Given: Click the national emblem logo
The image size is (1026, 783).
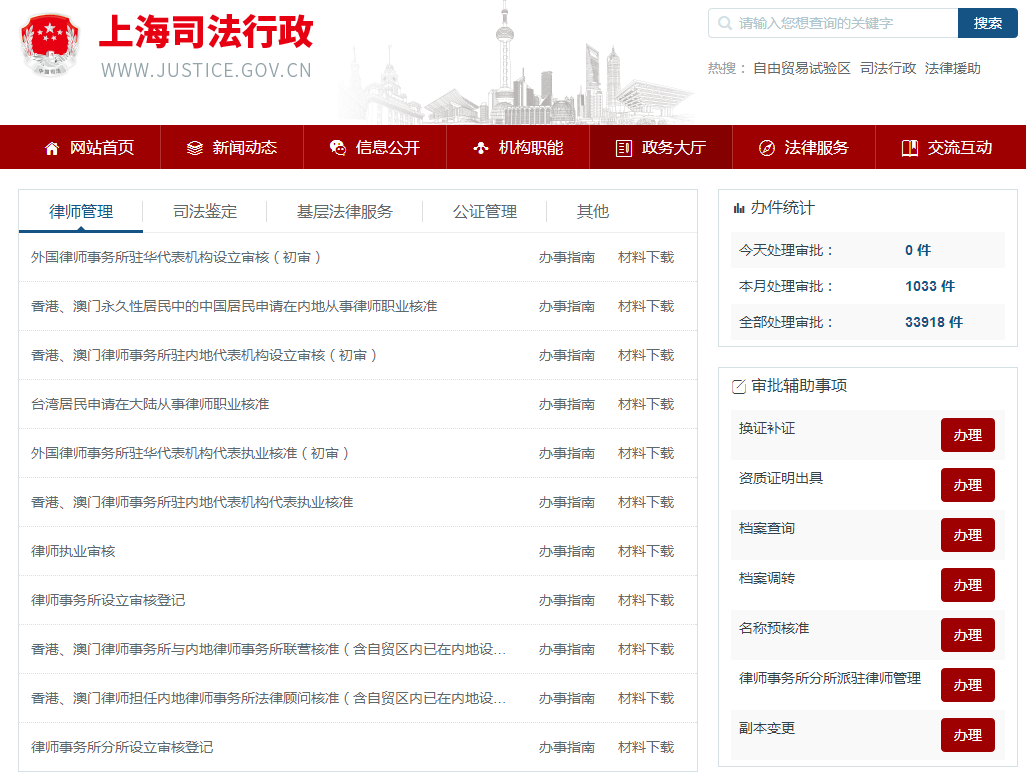Looking at the screenshot, I should [x=47, y=44].
